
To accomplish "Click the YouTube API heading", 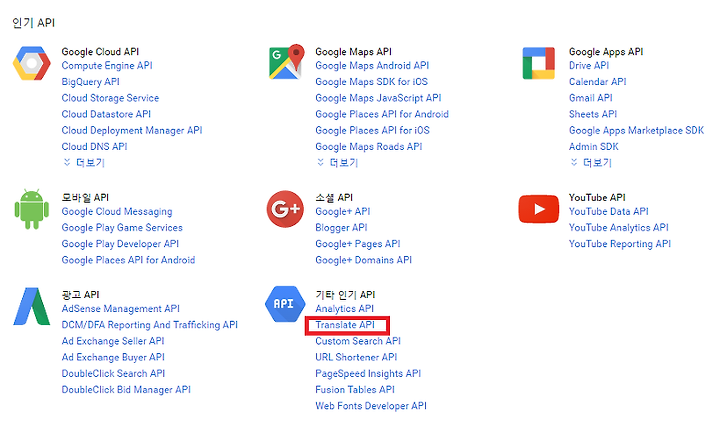I will [x=597, y=197].
